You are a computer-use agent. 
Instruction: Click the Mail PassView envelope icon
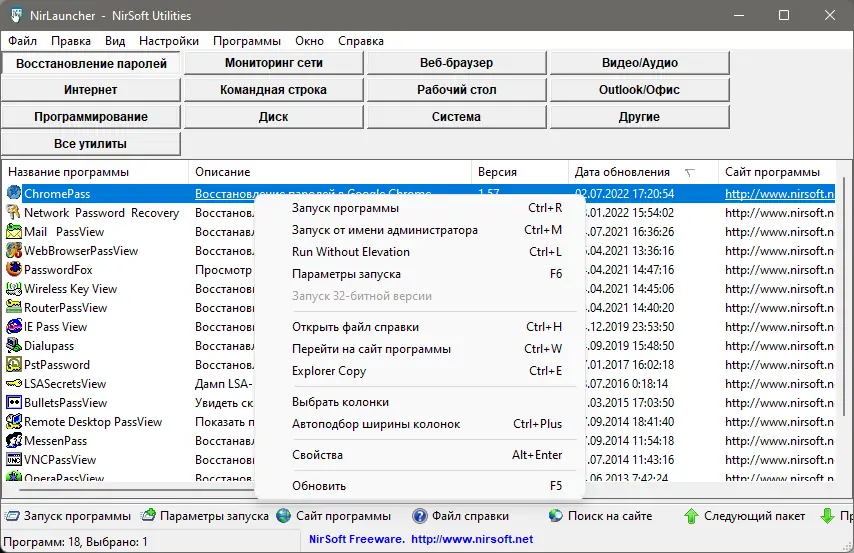14,231
